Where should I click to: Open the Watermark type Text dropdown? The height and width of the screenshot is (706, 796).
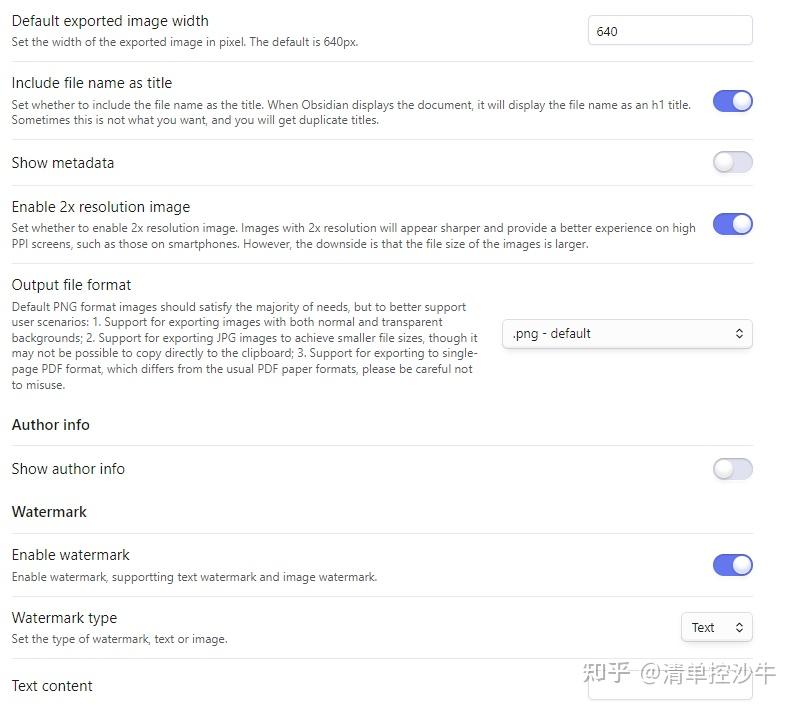point(716,628)
